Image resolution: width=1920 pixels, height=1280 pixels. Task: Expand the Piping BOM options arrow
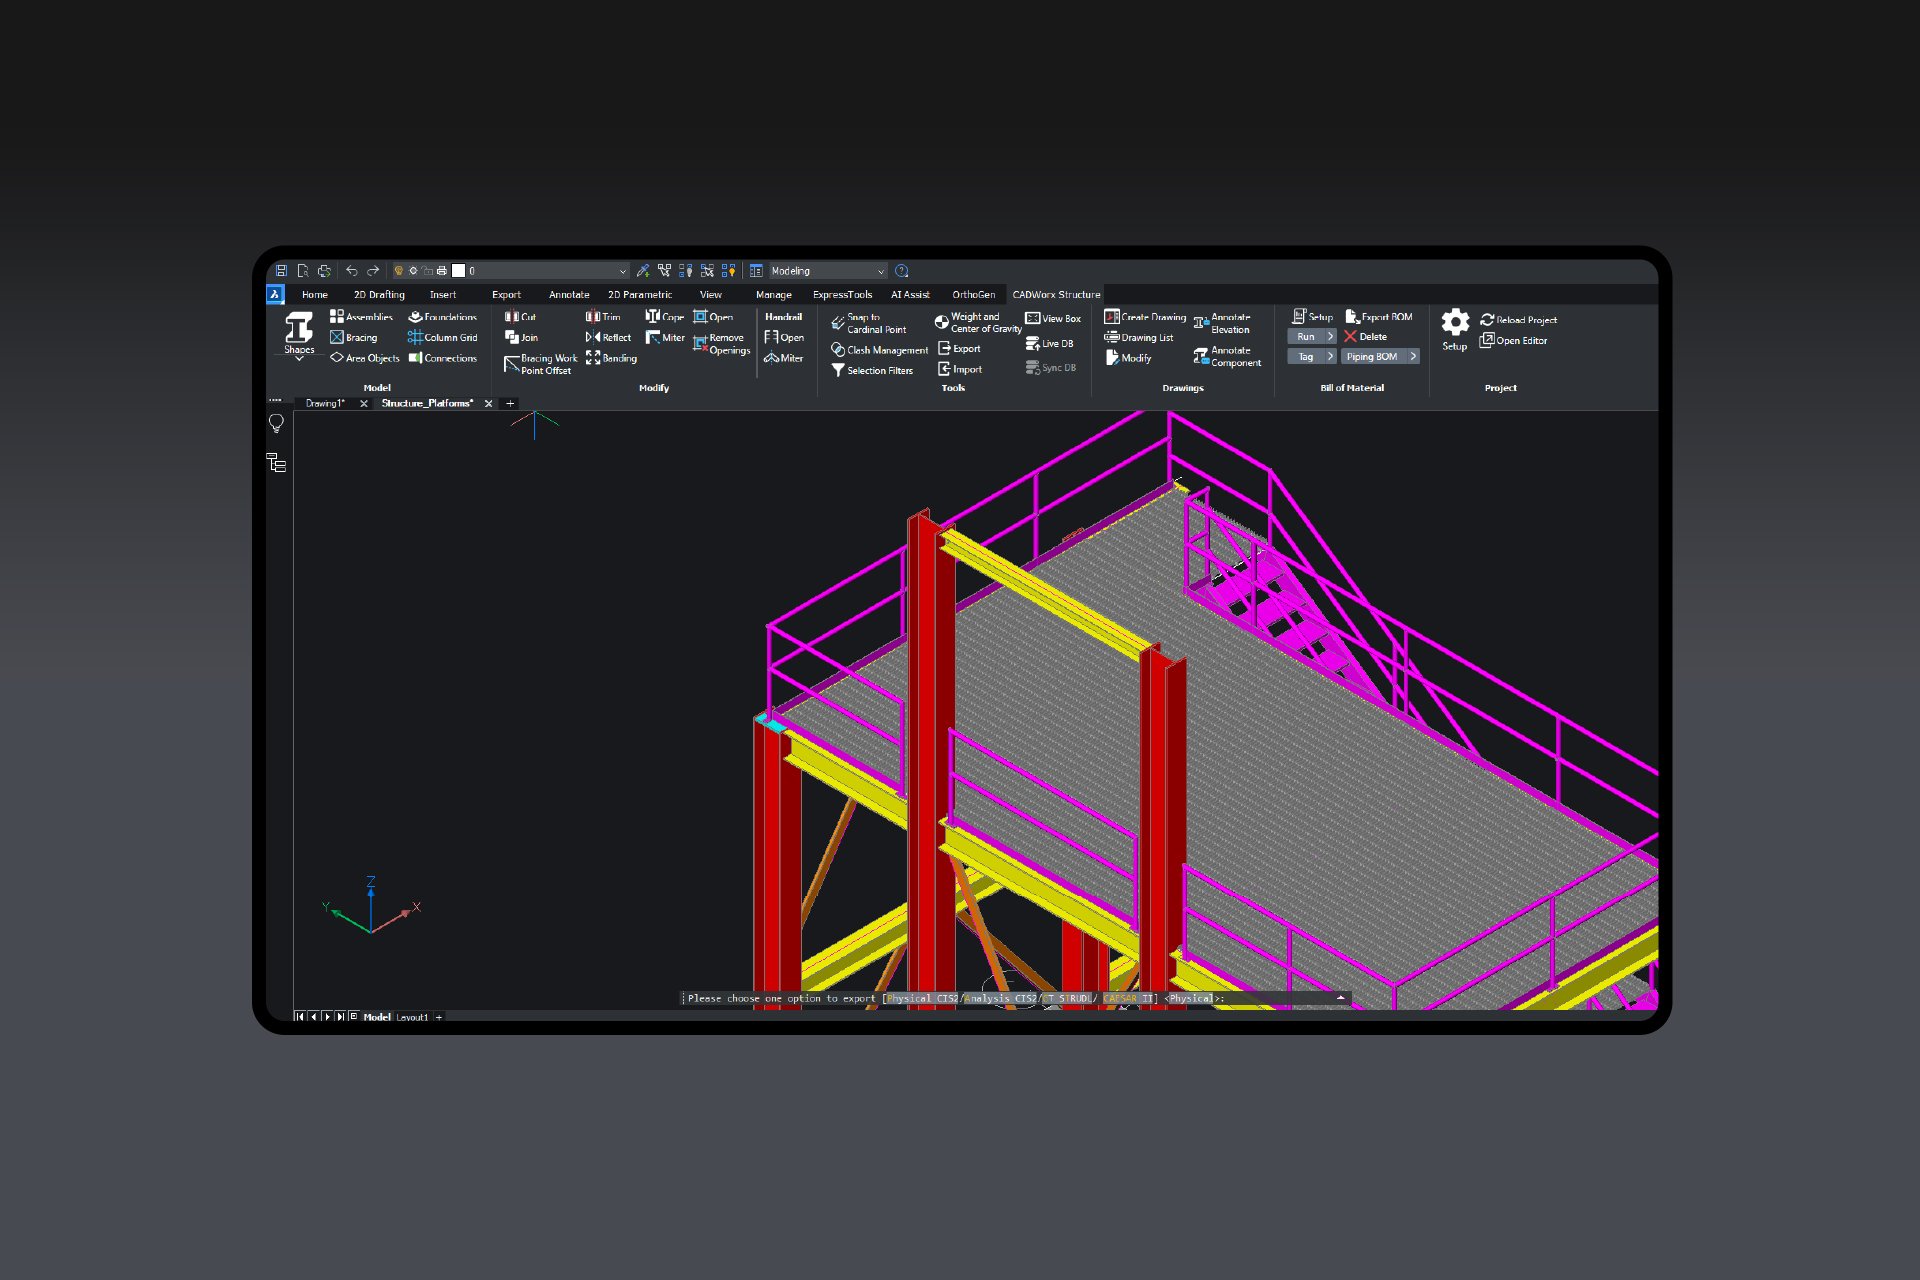tap(1413, 356)
